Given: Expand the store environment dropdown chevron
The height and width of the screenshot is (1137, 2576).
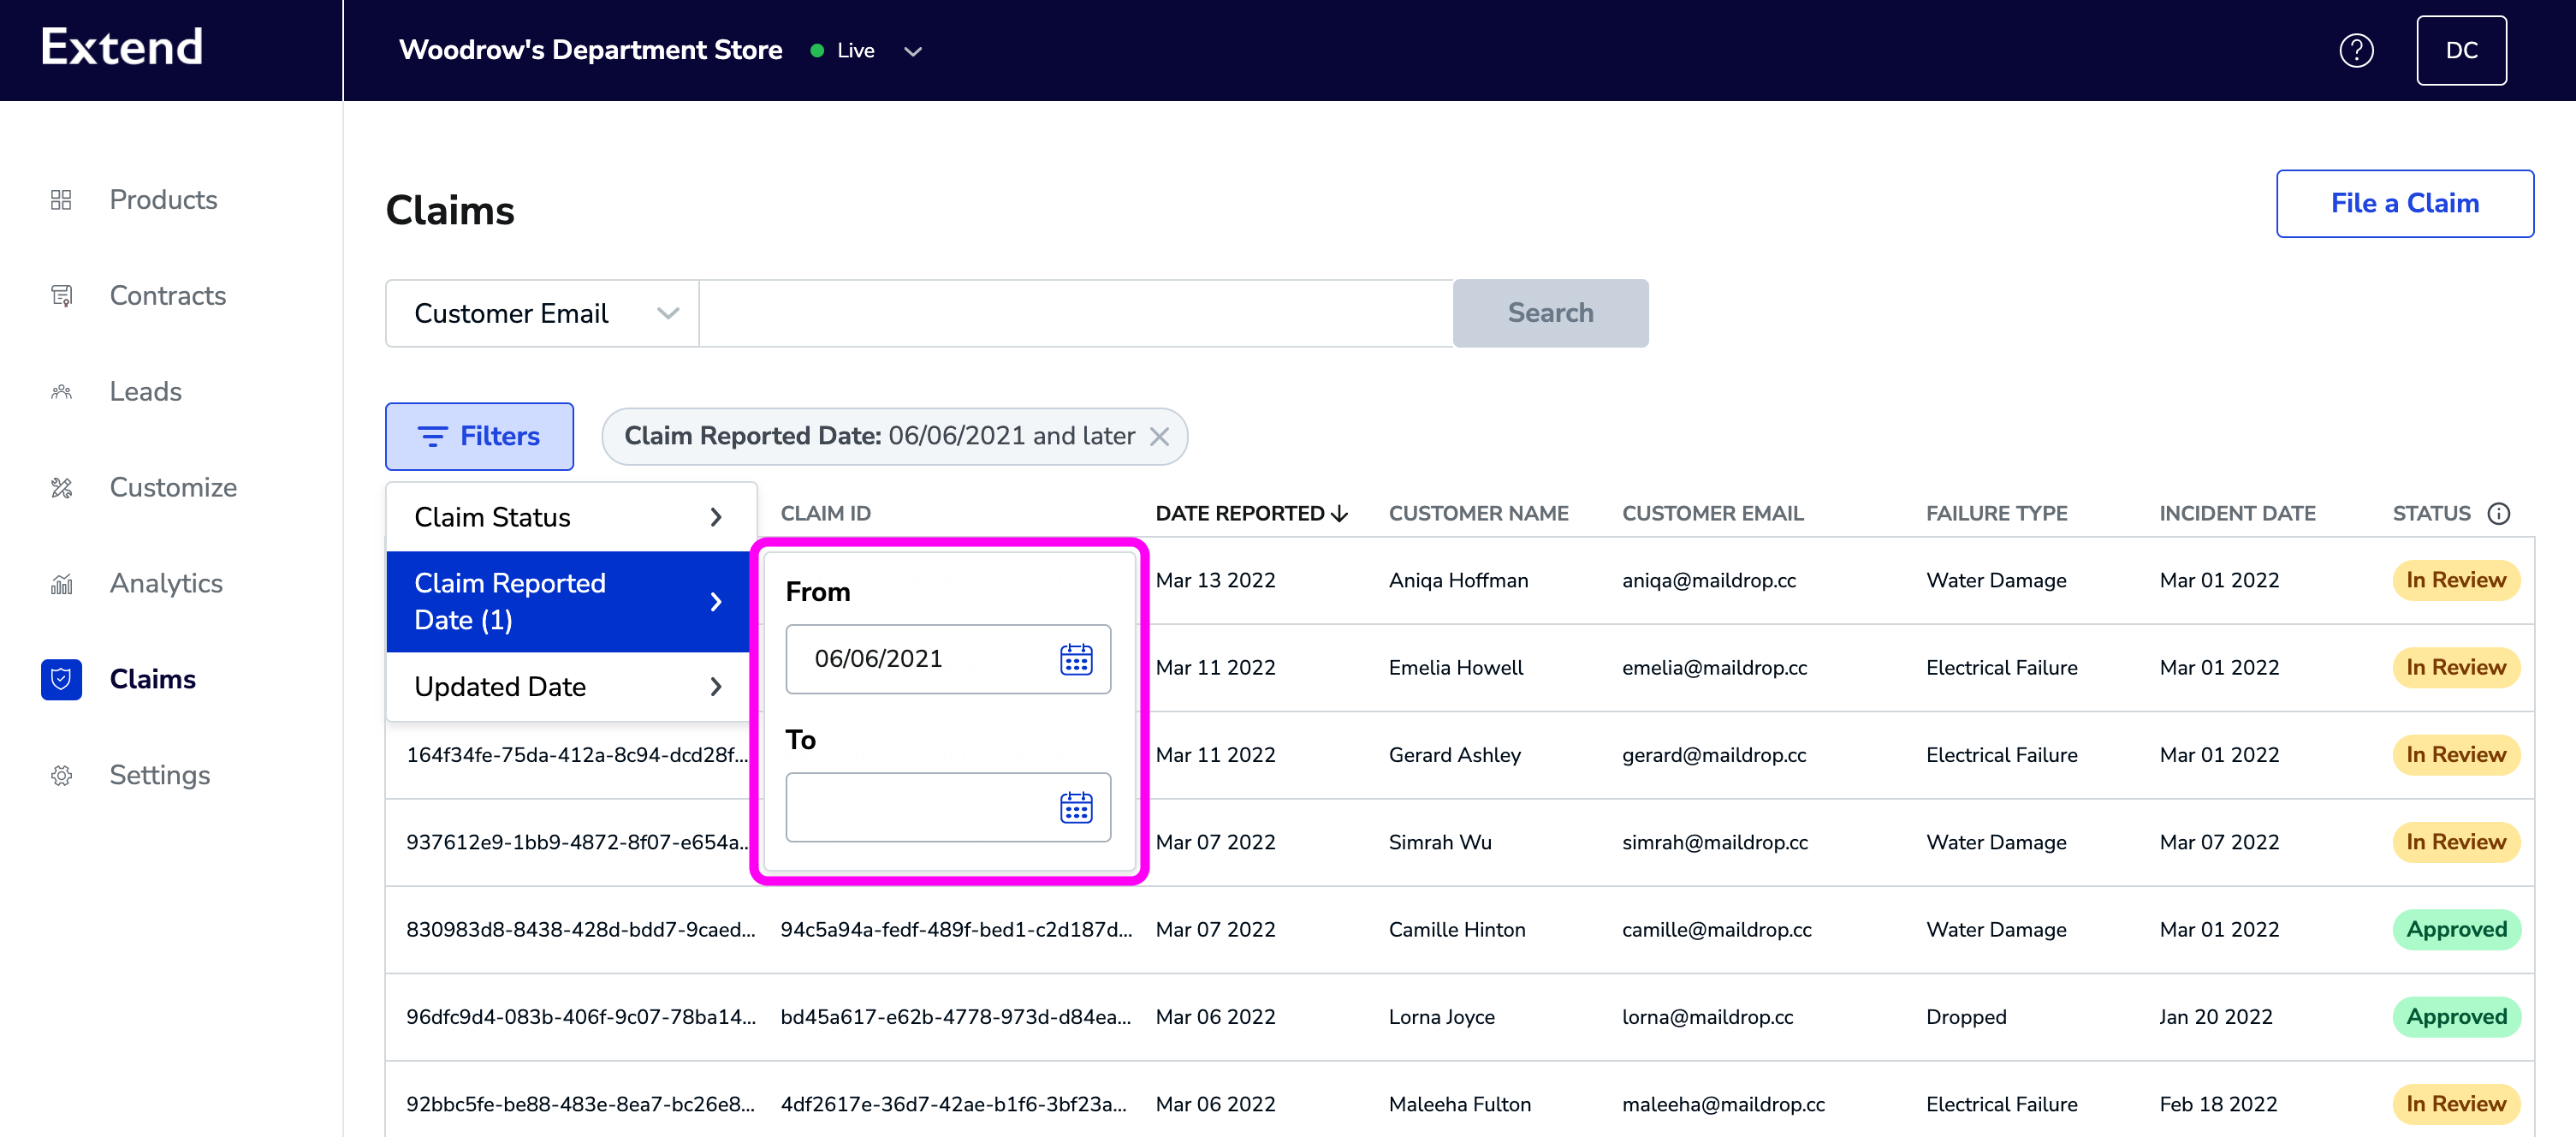Looking at the screenshot, I should point(912,51).
